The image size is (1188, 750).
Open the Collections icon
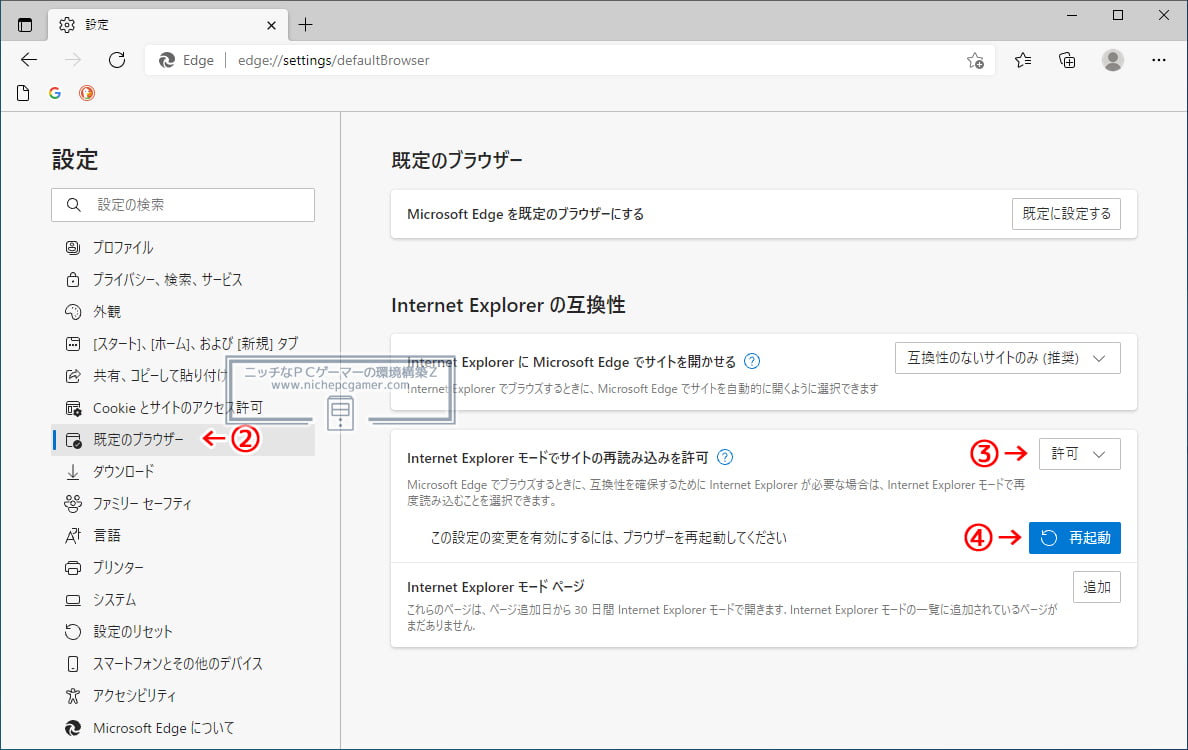(1067, 60)
